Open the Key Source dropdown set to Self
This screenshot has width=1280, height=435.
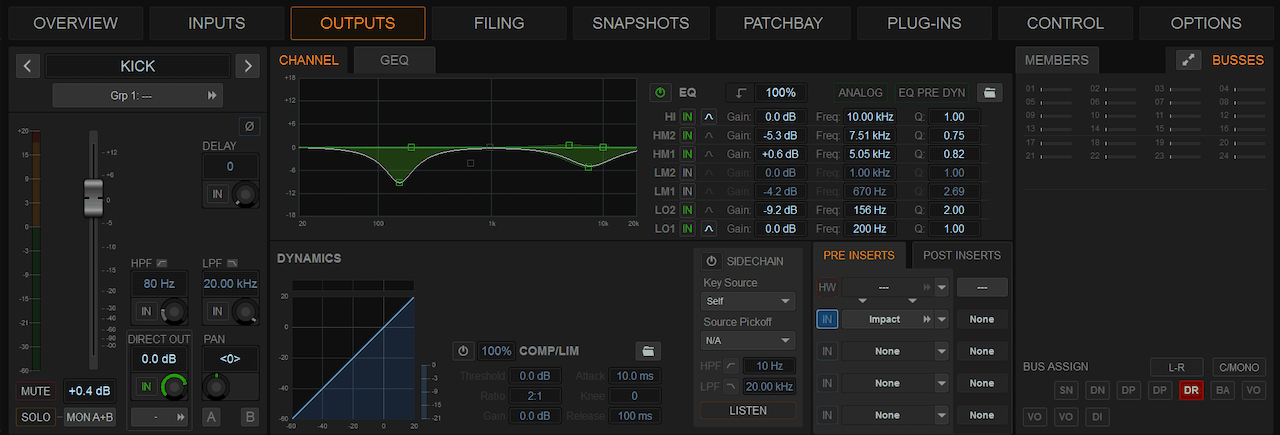click(x=748, y=301)
